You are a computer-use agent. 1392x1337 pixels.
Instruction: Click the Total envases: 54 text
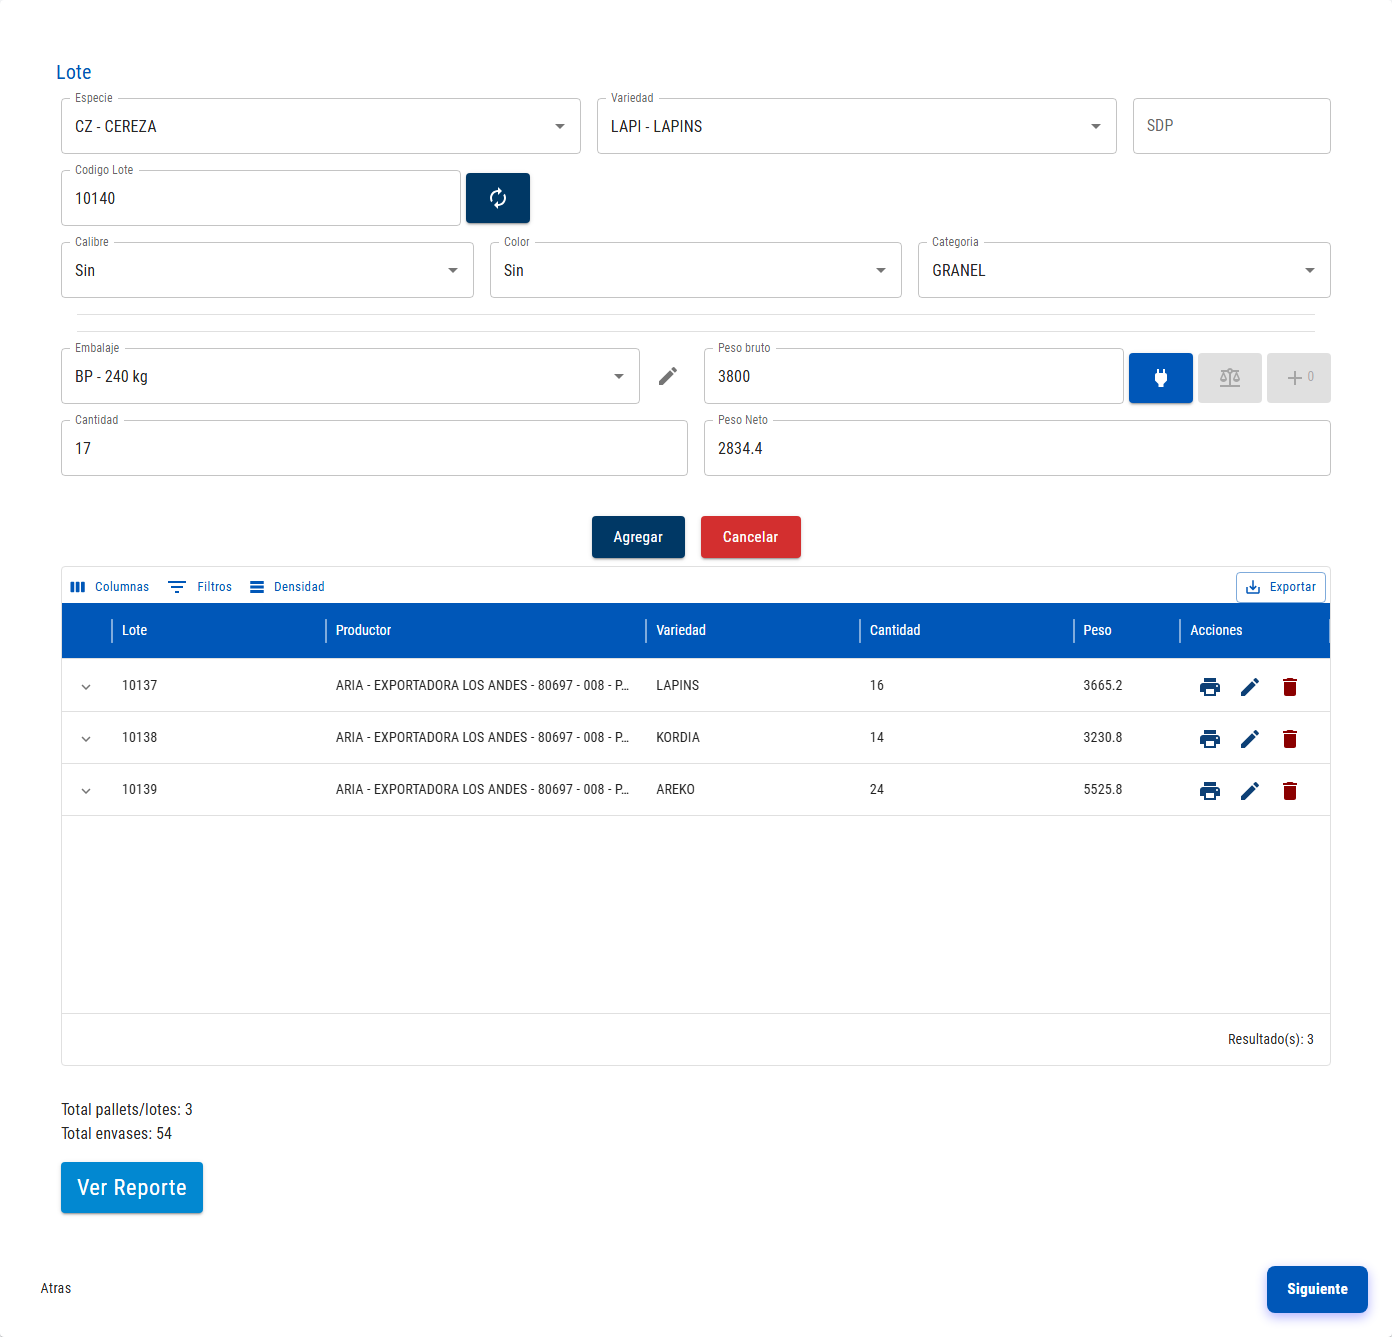(x=116, y=1133)
